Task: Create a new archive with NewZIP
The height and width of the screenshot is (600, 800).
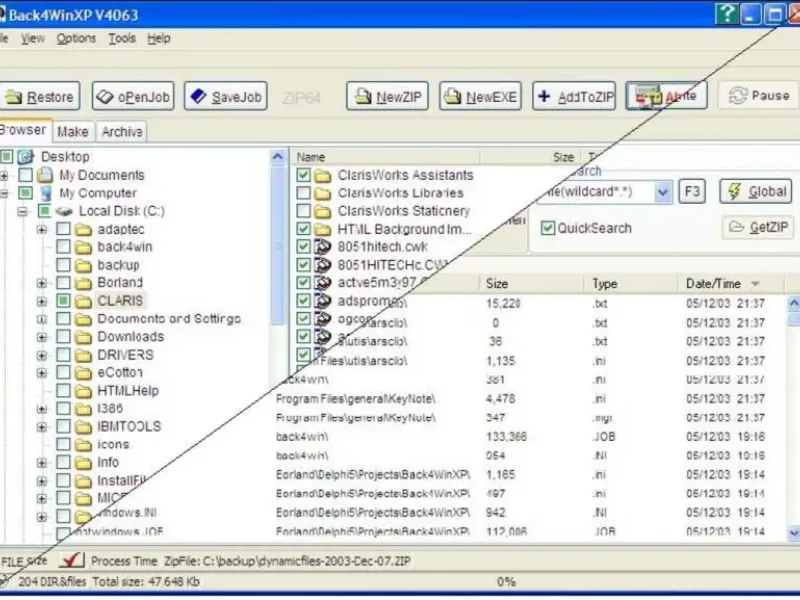Action: 387,96
